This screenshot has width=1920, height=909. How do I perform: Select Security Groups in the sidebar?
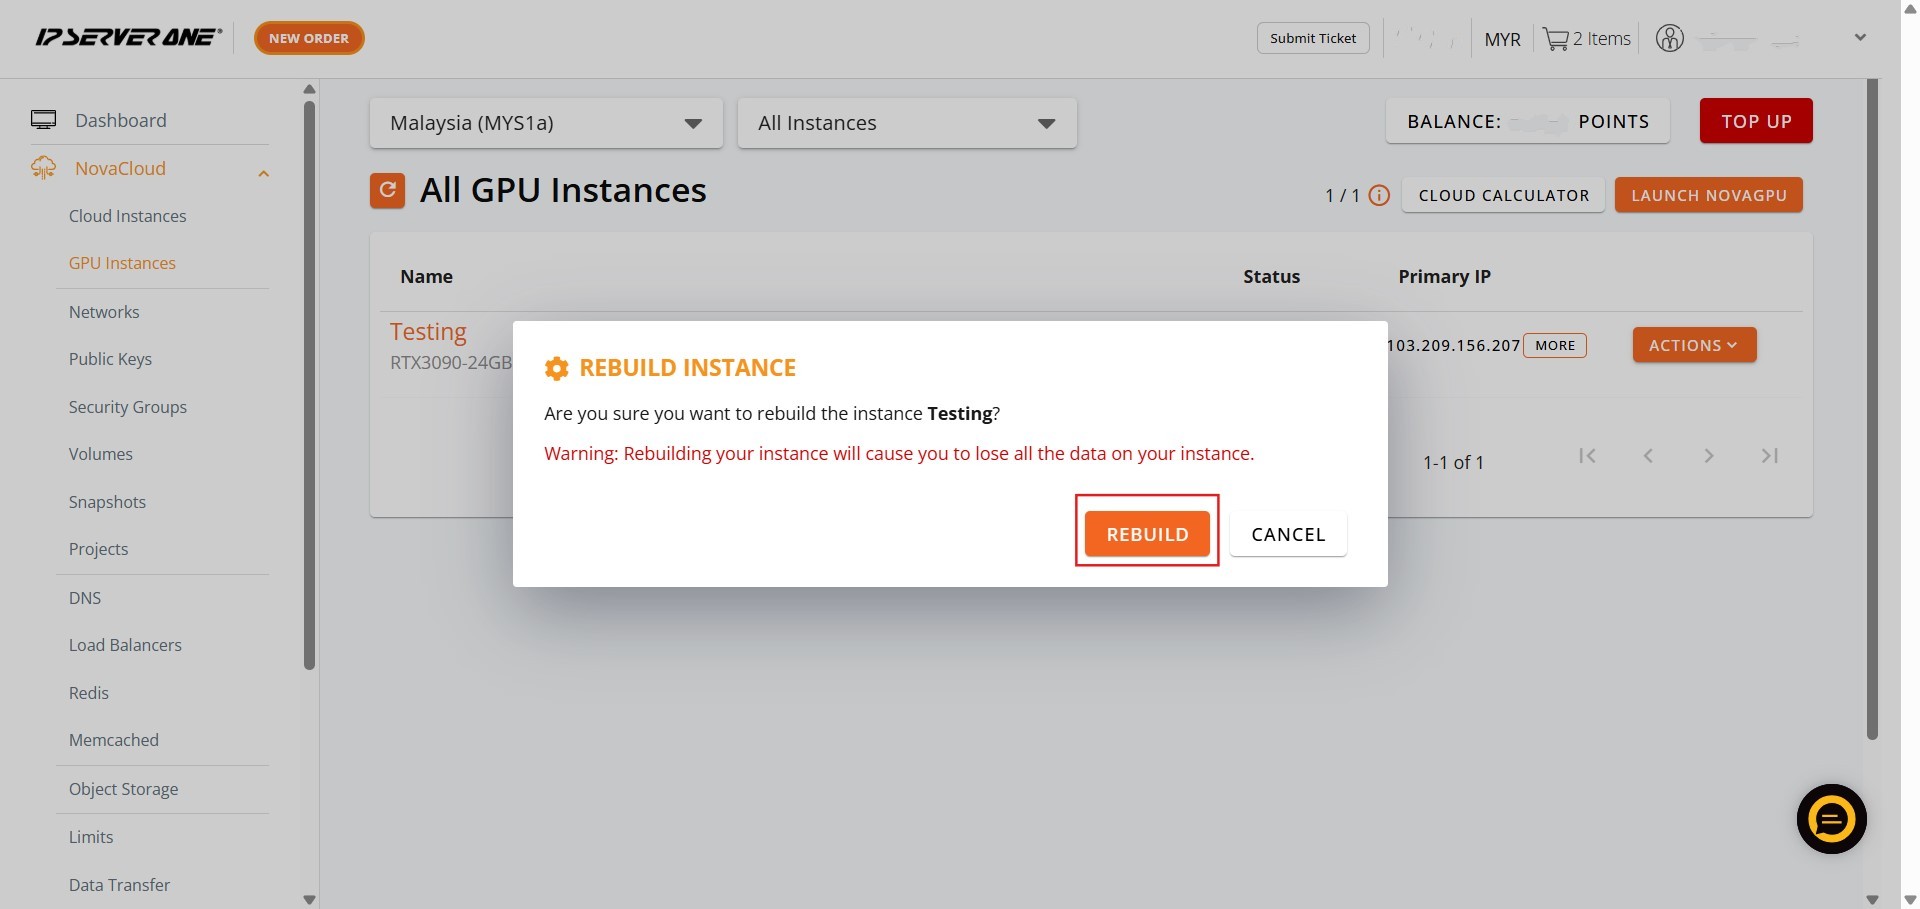point(127,407)
